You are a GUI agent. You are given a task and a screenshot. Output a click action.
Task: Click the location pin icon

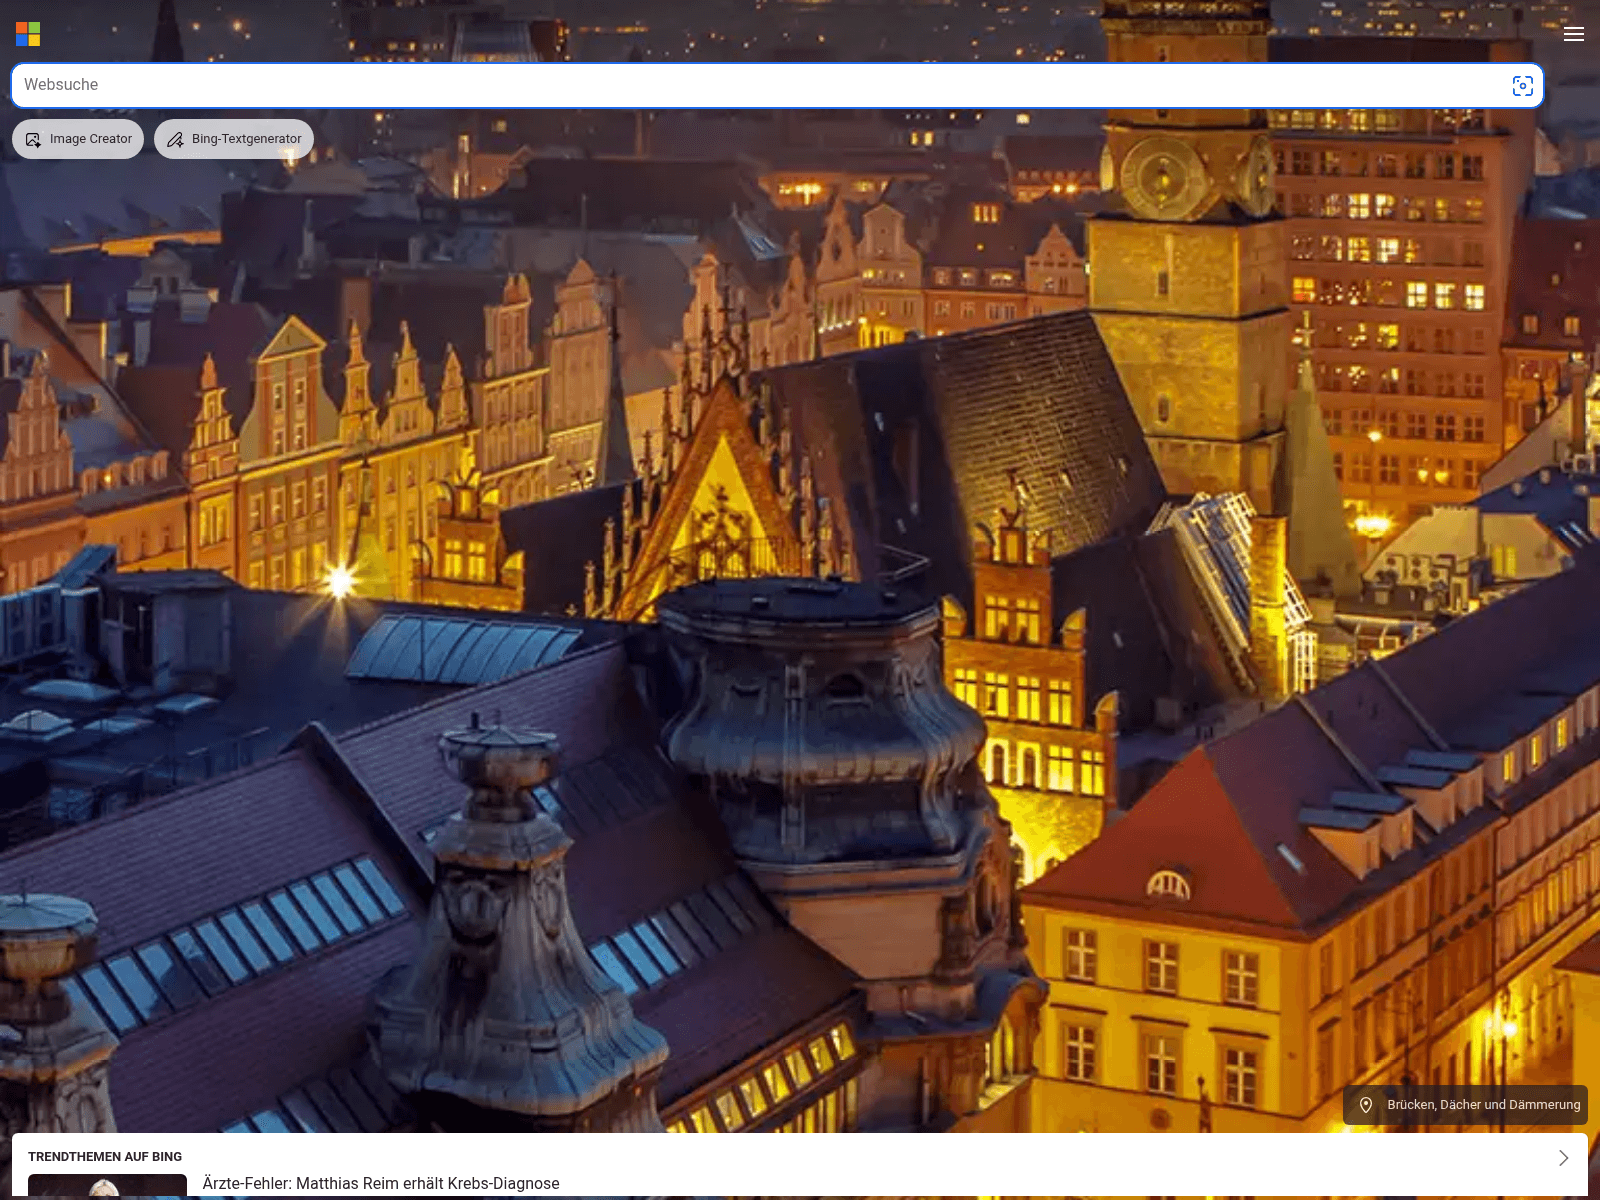click(1365, 1105)
